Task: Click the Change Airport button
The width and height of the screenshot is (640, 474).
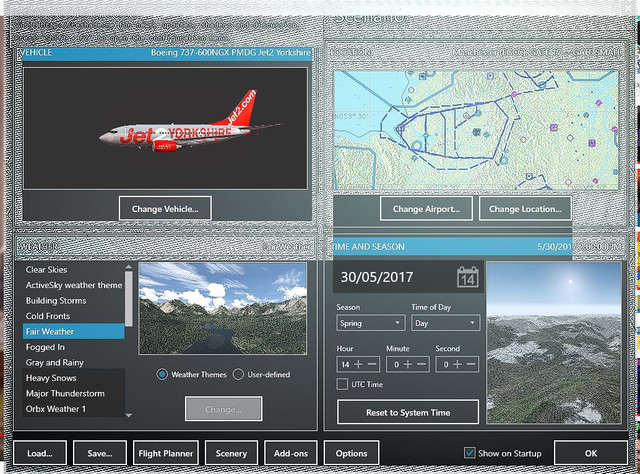Action: coord(426,209)
